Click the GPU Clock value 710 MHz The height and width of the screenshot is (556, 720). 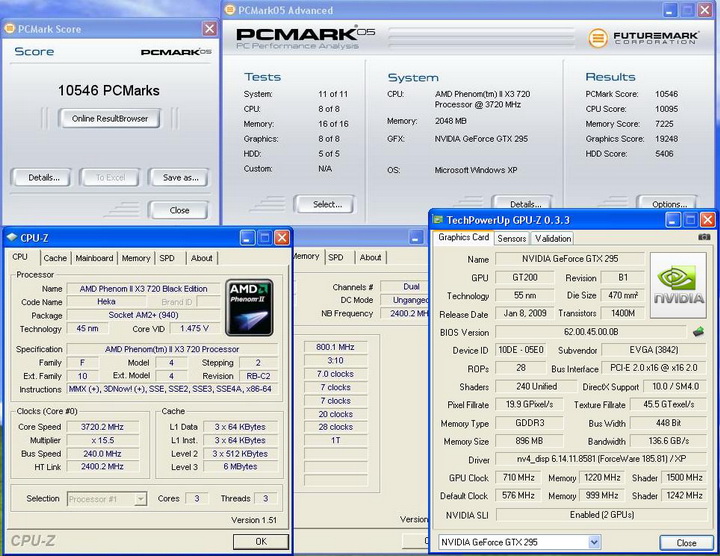click(518, 477)
